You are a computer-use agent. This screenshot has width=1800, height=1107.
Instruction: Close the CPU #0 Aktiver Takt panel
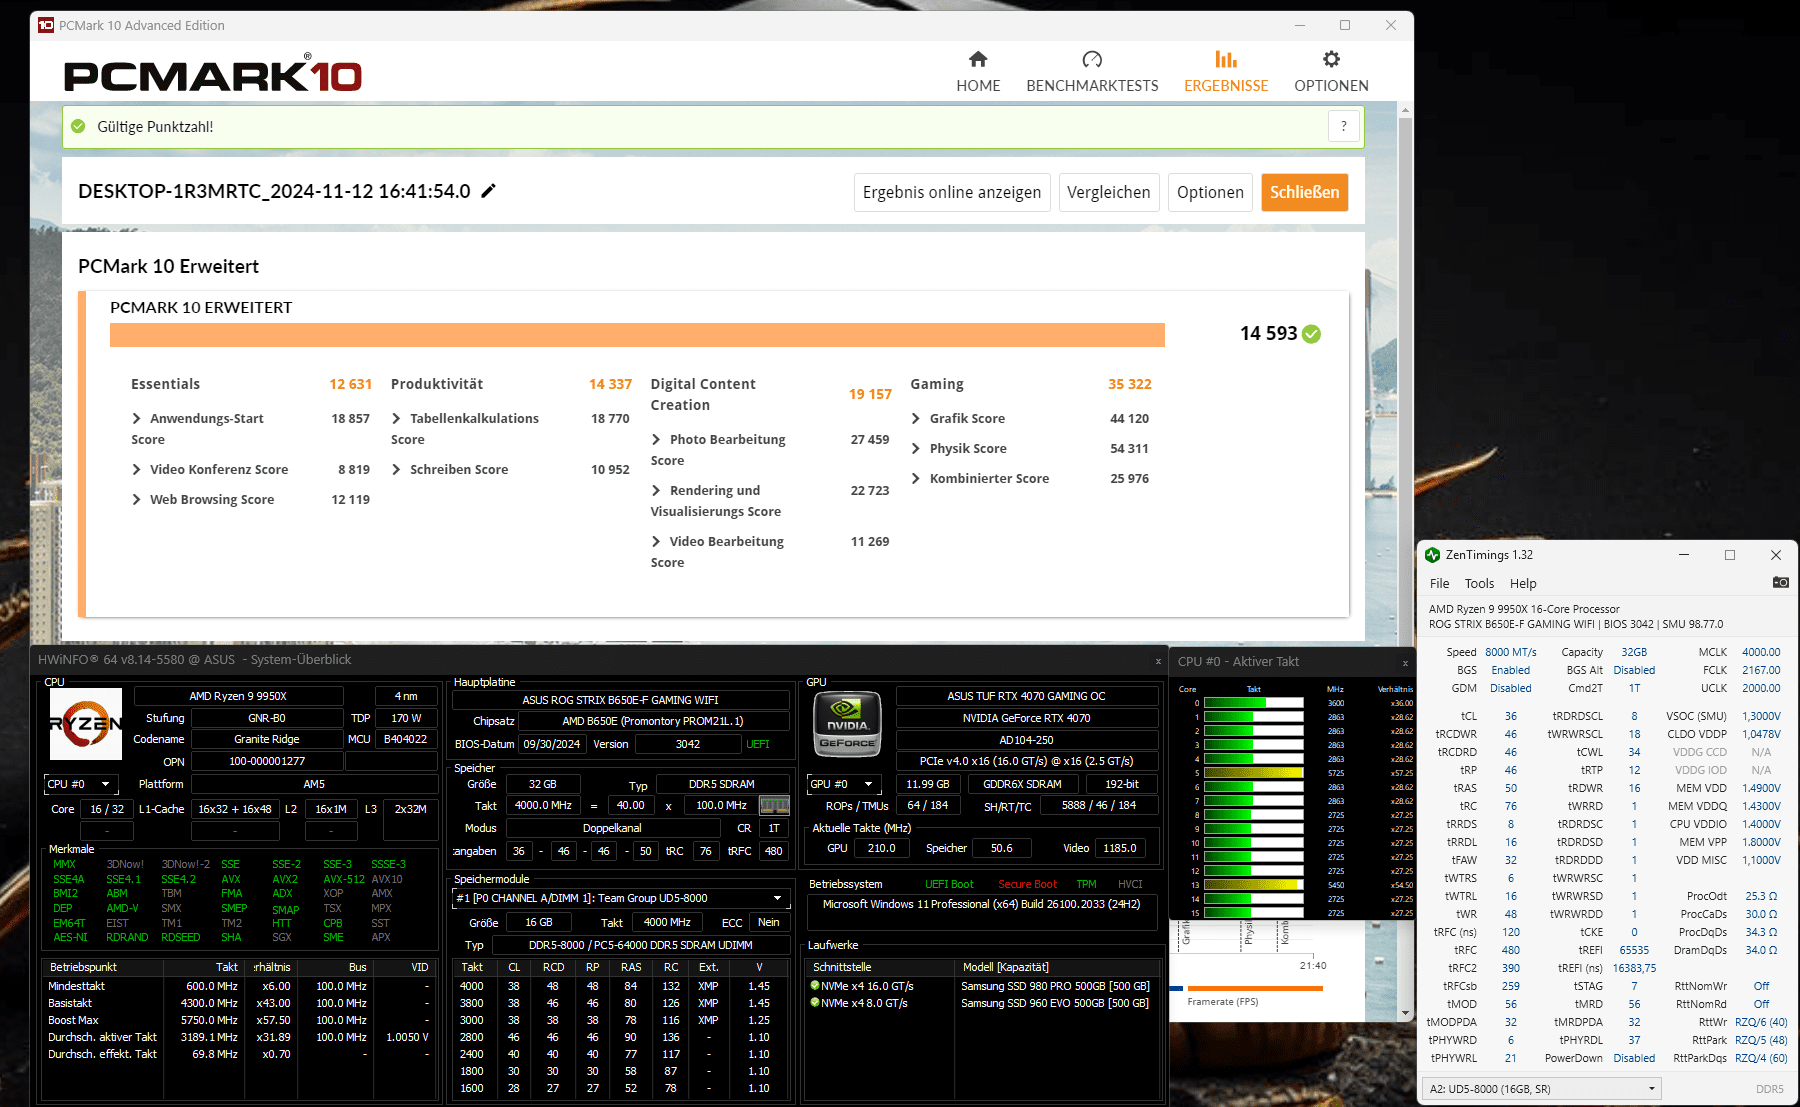point(1405,662)
